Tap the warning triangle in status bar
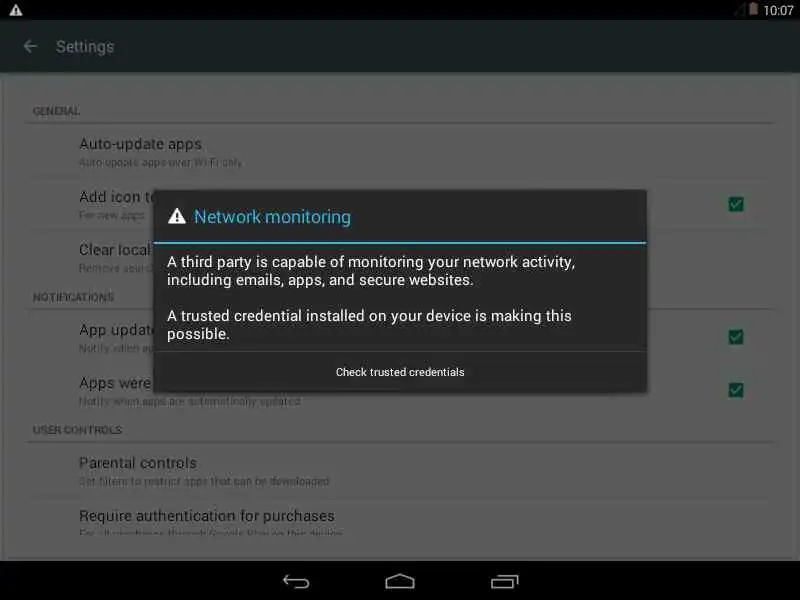 (16, 10)
